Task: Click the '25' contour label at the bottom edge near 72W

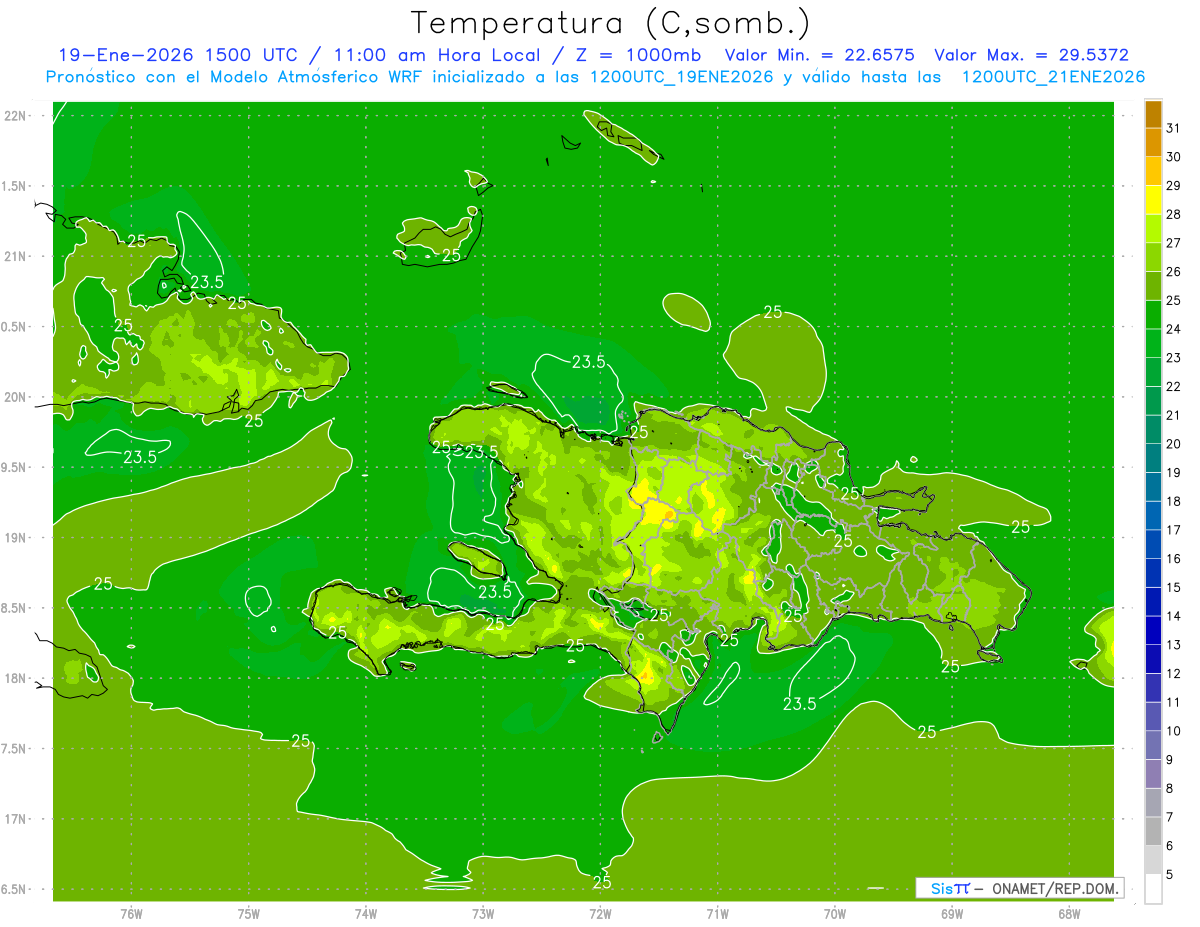Action: 602,882
